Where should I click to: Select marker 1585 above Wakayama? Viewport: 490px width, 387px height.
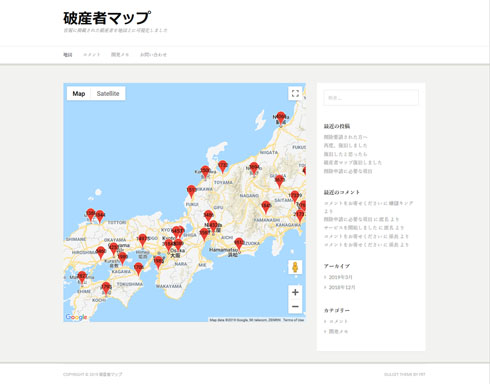(159, 263)
